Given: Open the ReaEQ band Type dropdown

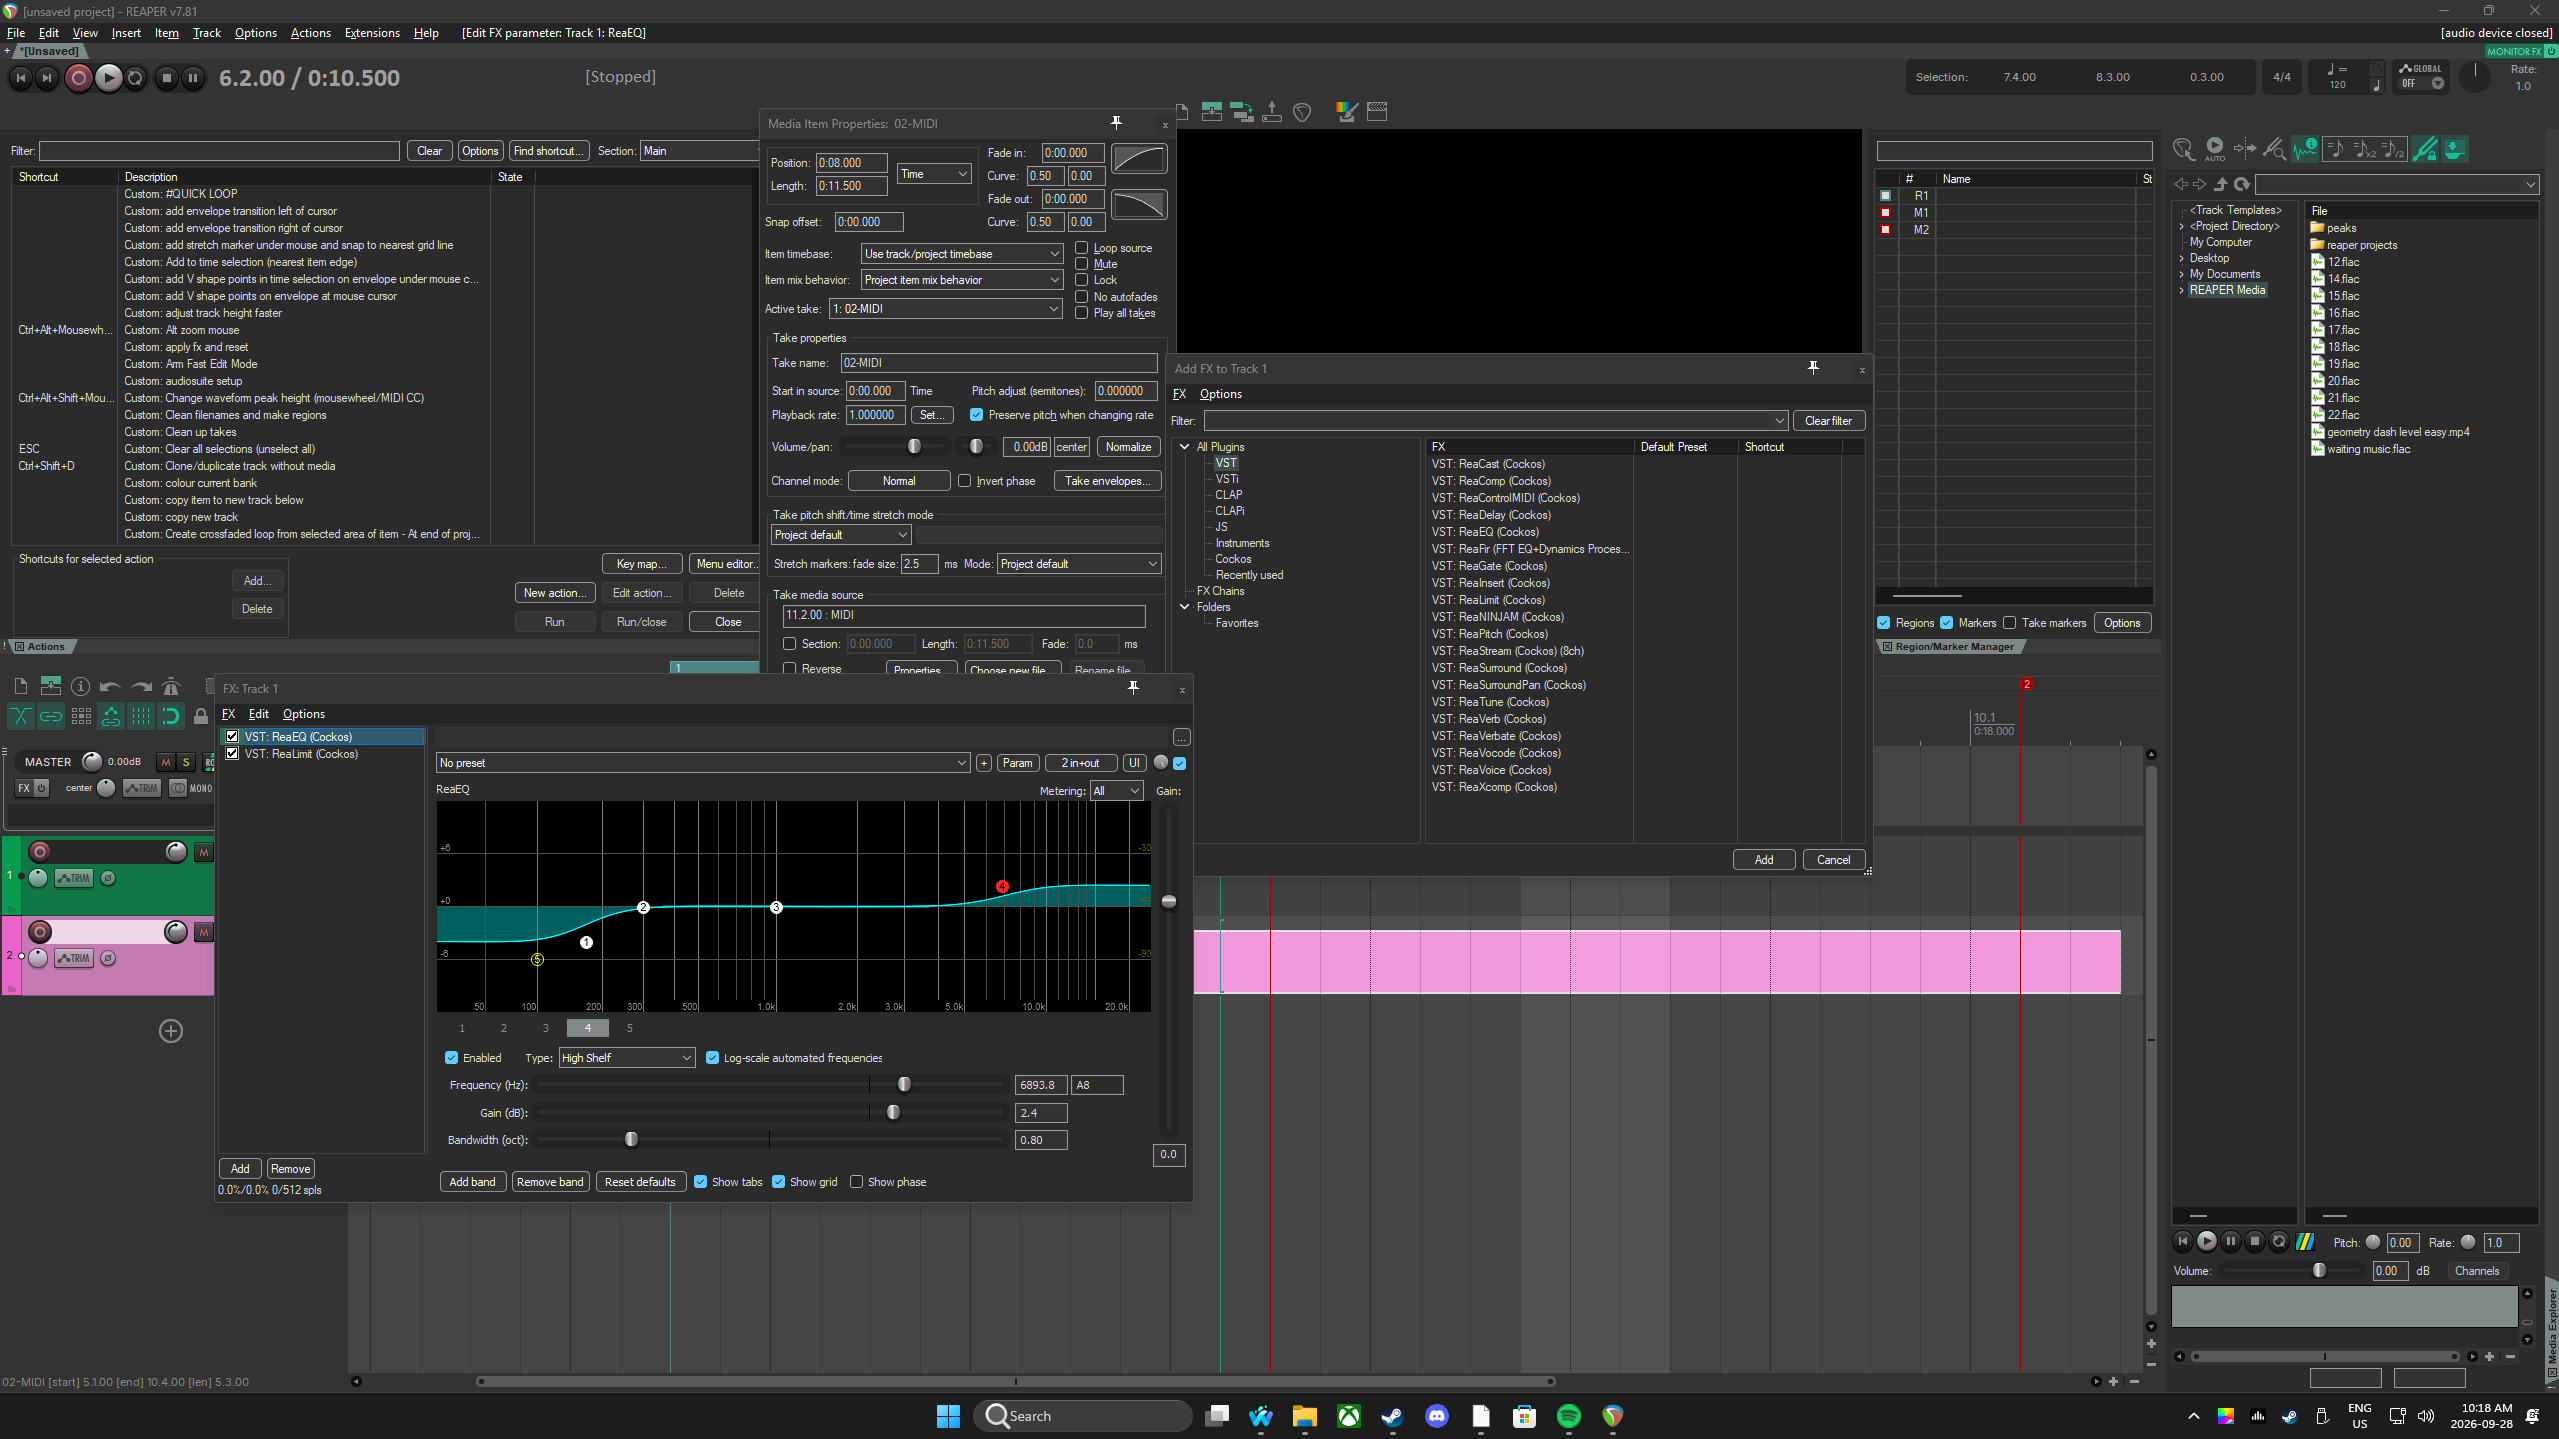Looking at the screenshot, I should (x=627, y=1058).
